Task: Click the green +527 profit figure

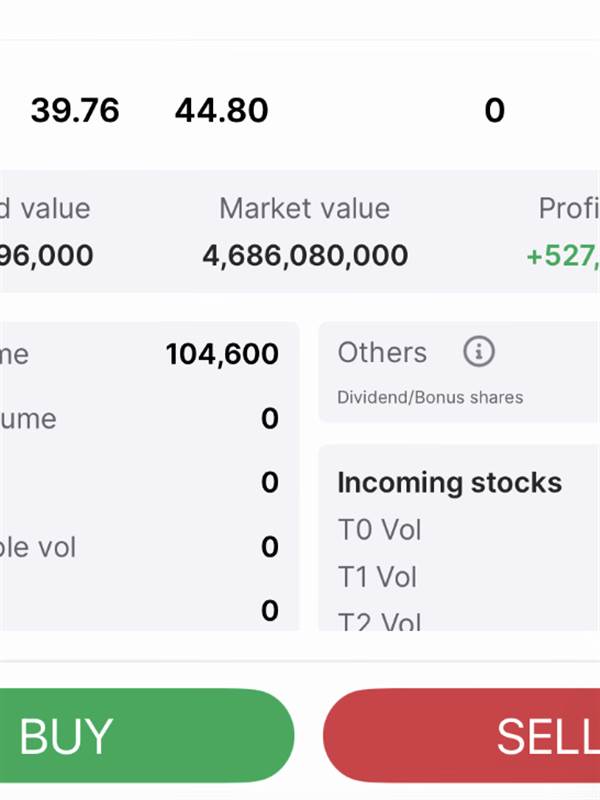Action: 562,256
